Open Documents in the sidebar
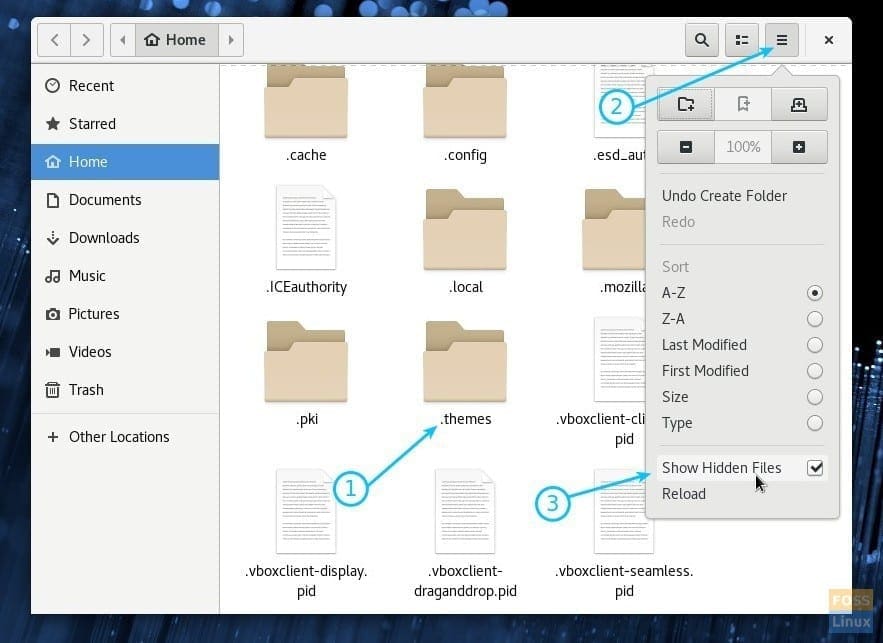Image resolution: width=883 pixels, height=643 pixels. point(125,200)
